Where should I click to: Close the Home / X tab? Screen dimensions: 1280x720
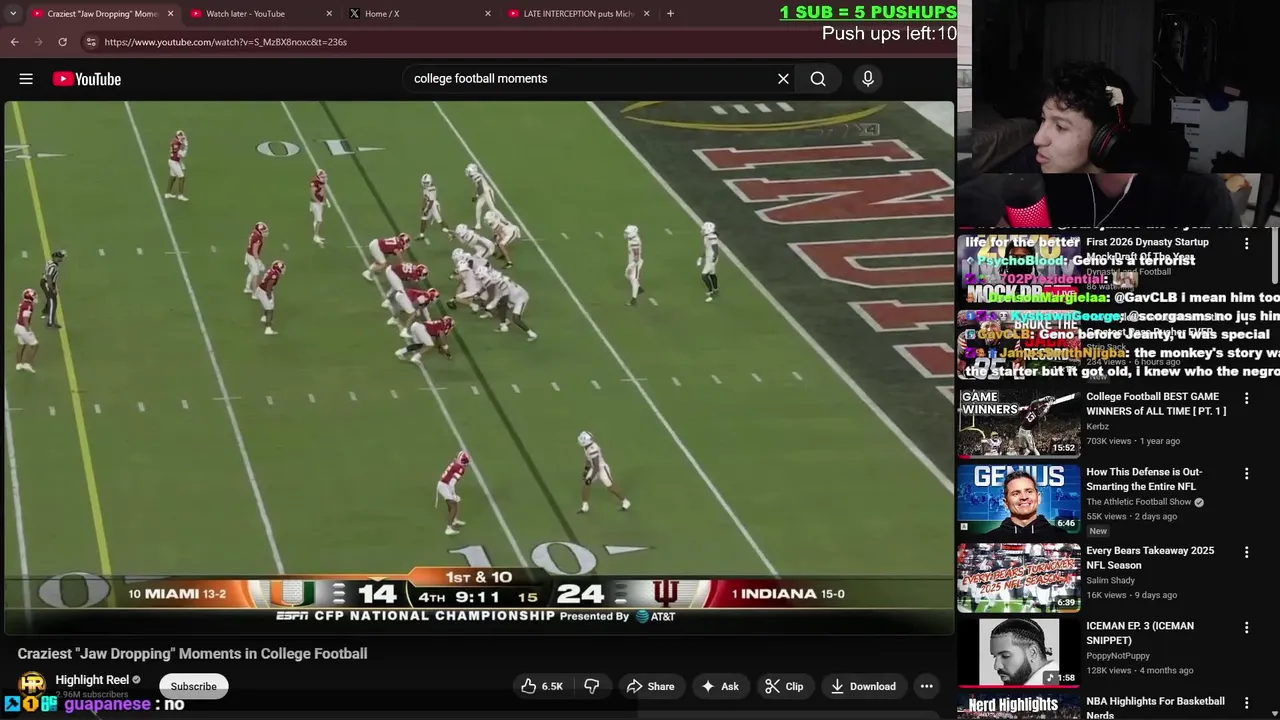click(x=488, y=14)
